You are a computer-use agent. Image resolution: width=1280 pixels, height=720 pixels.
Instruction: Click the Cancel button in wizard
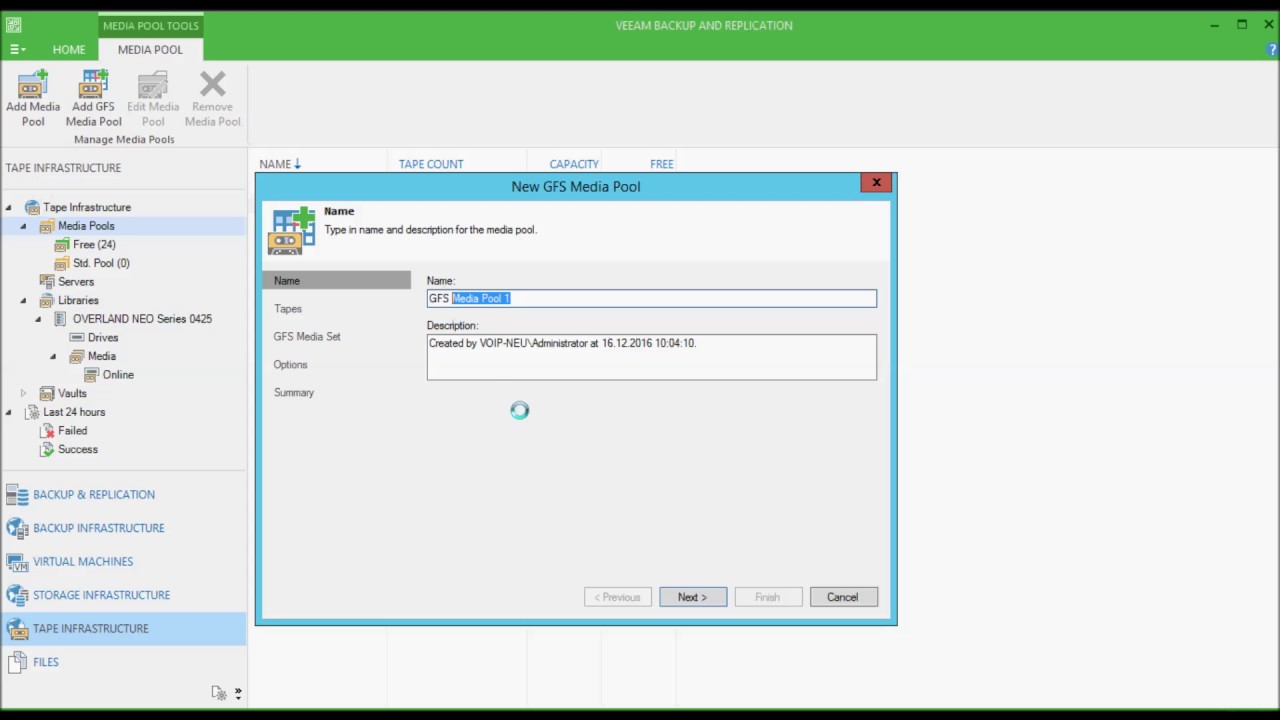click(x=843, y=597)
